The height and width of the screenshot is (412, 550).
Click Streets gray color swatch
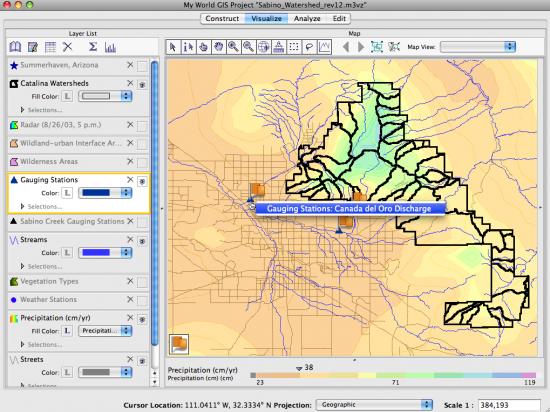coord(96,372)
